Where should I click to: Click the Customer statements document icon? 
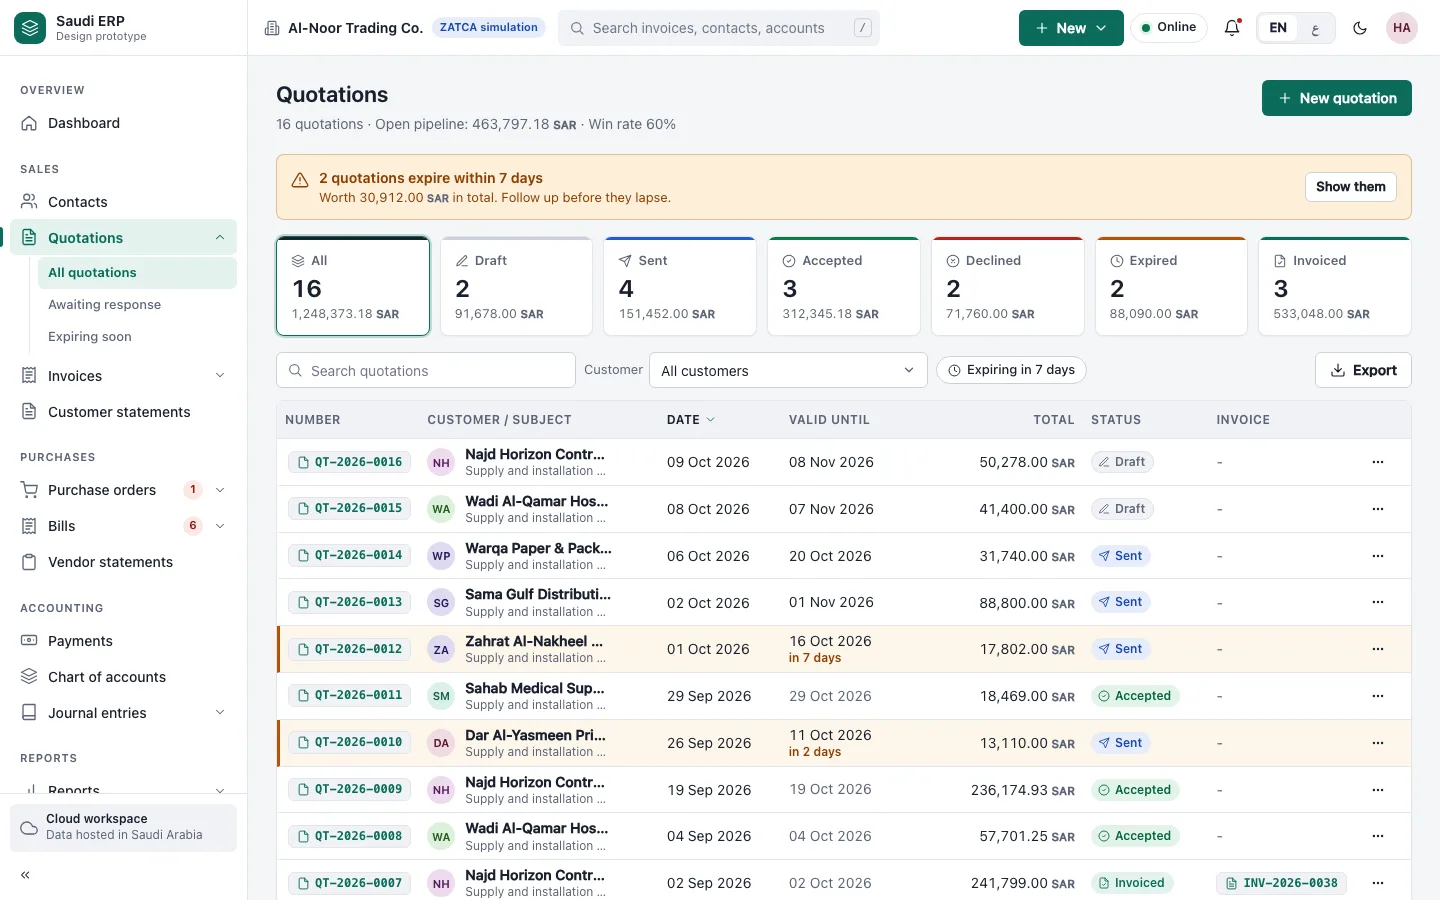click(x=29, y=412)
